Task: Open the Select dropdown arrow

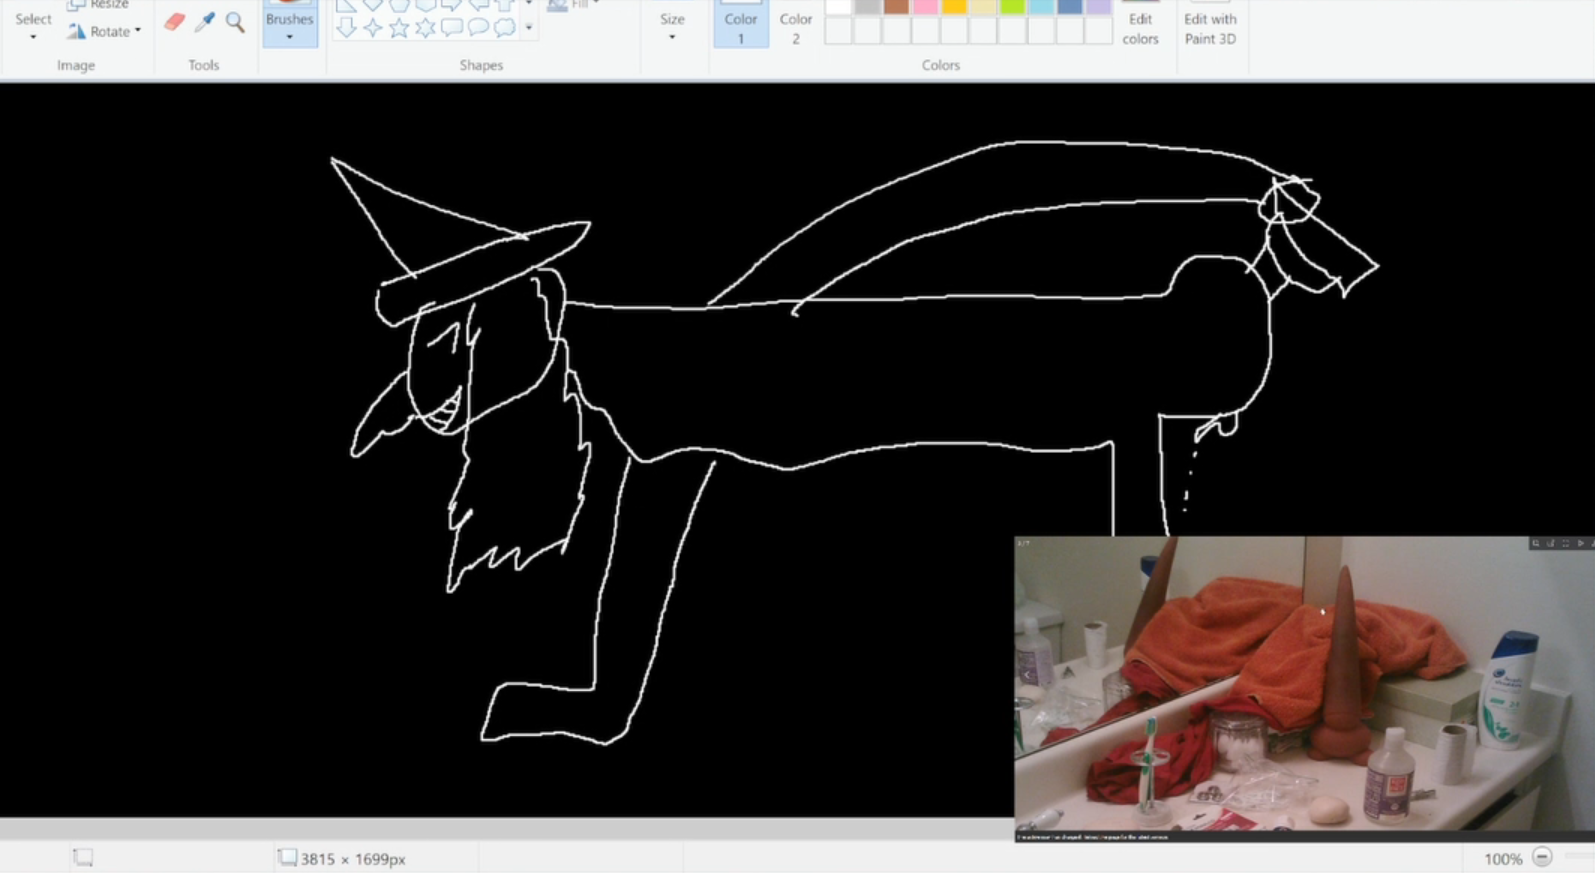Action: tap(33, 38)
